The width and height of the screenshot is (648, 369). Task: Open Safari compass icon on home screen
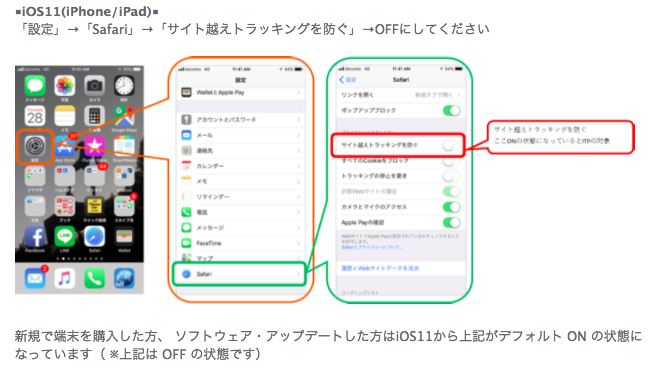(95, 237)
